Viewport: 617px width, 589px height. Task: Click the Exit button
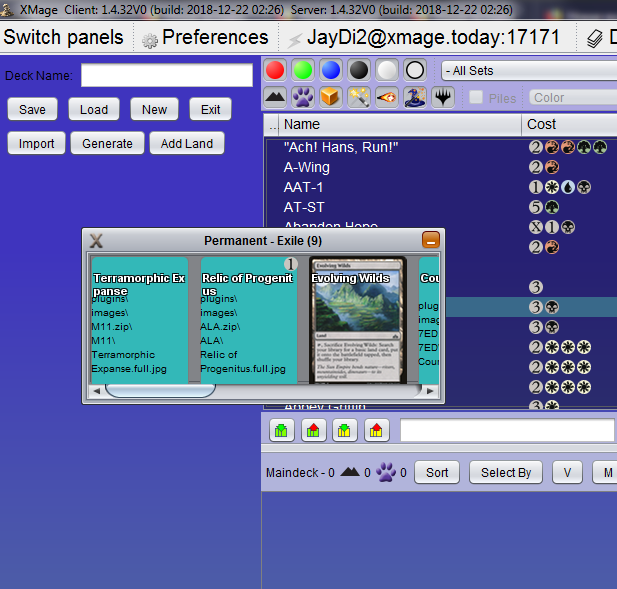pos(211,109)
